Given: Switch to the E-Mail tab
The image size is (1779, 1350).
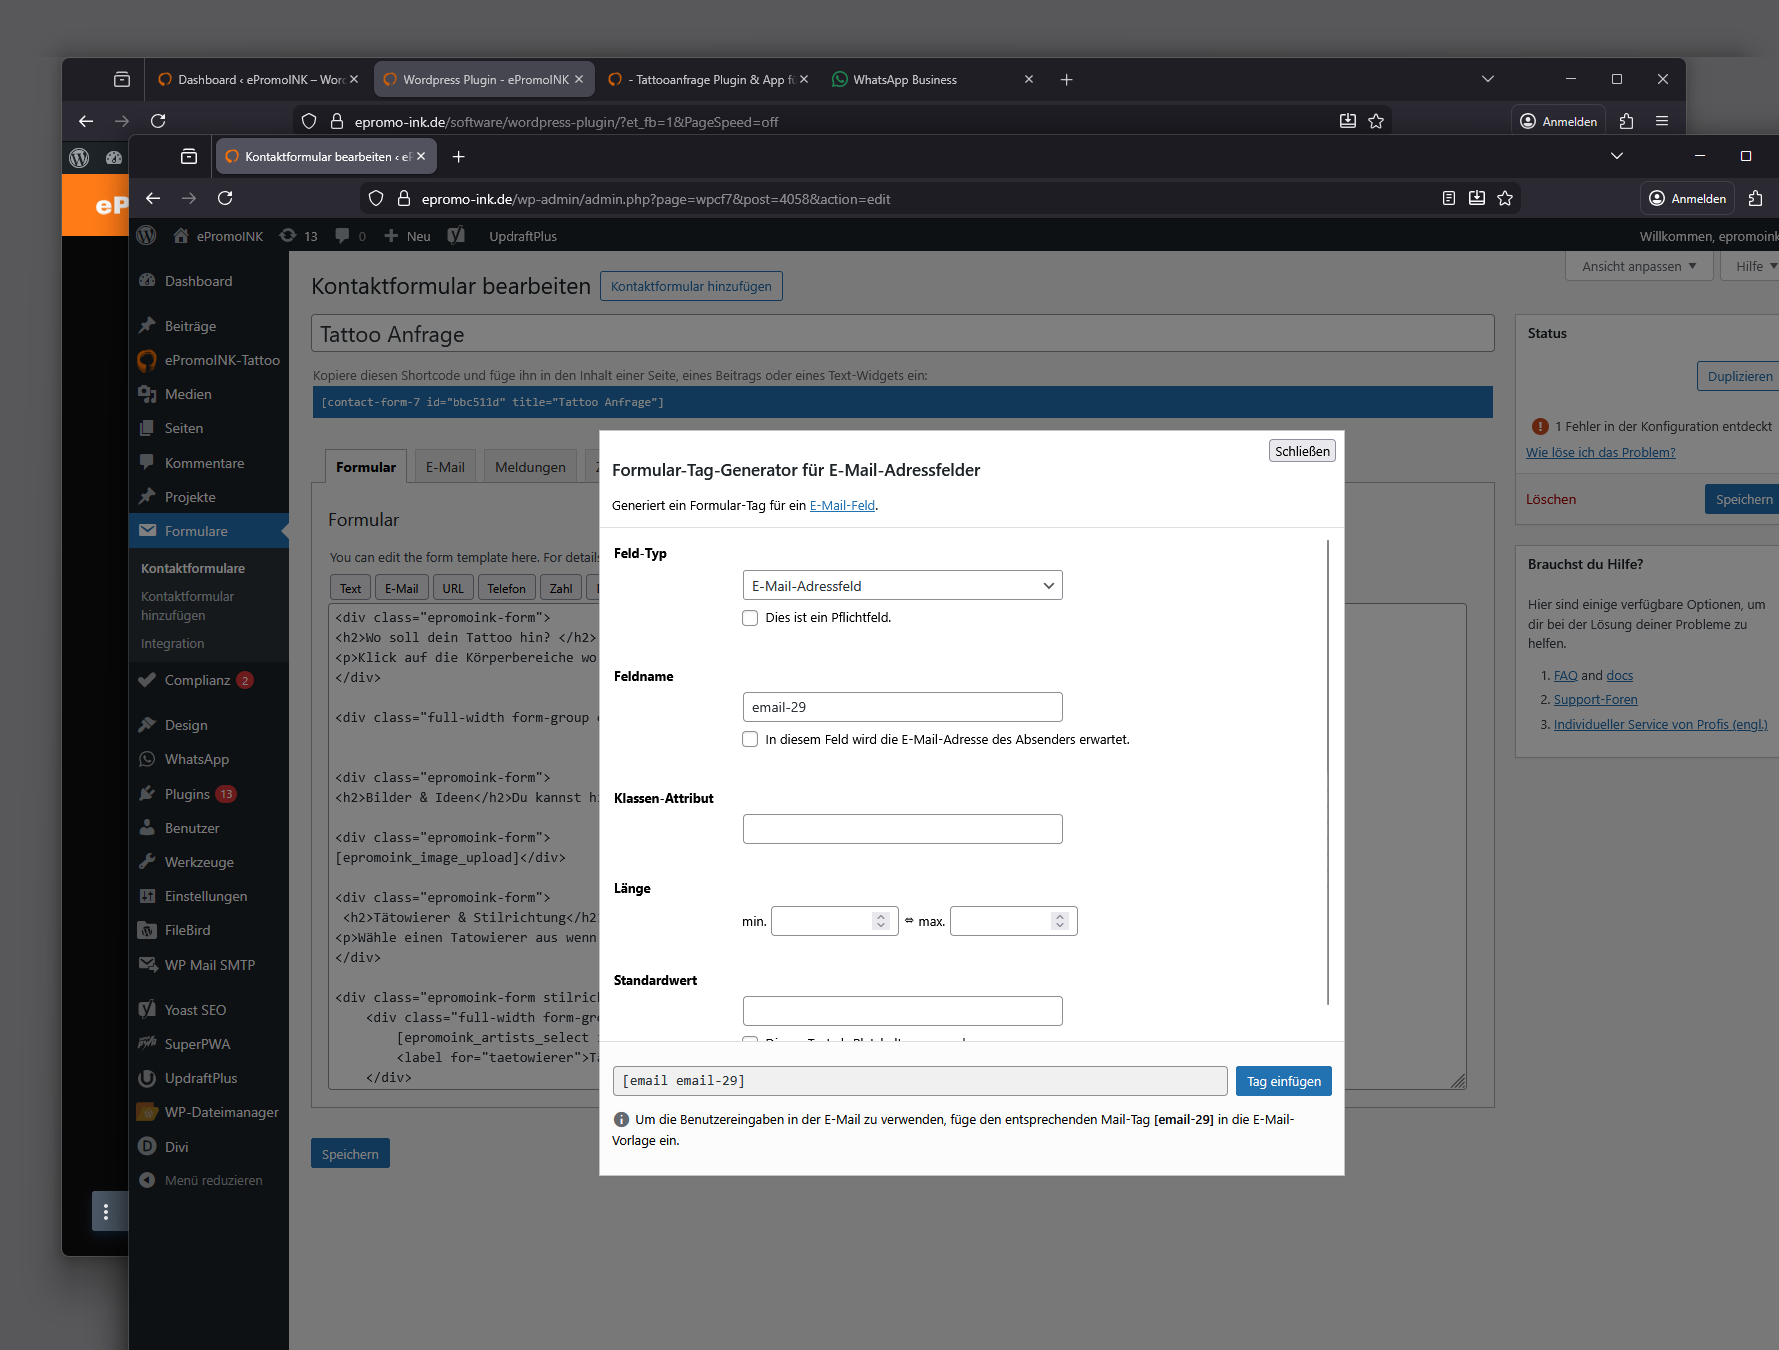Looking at the screenshot, I should coord(445,467).
